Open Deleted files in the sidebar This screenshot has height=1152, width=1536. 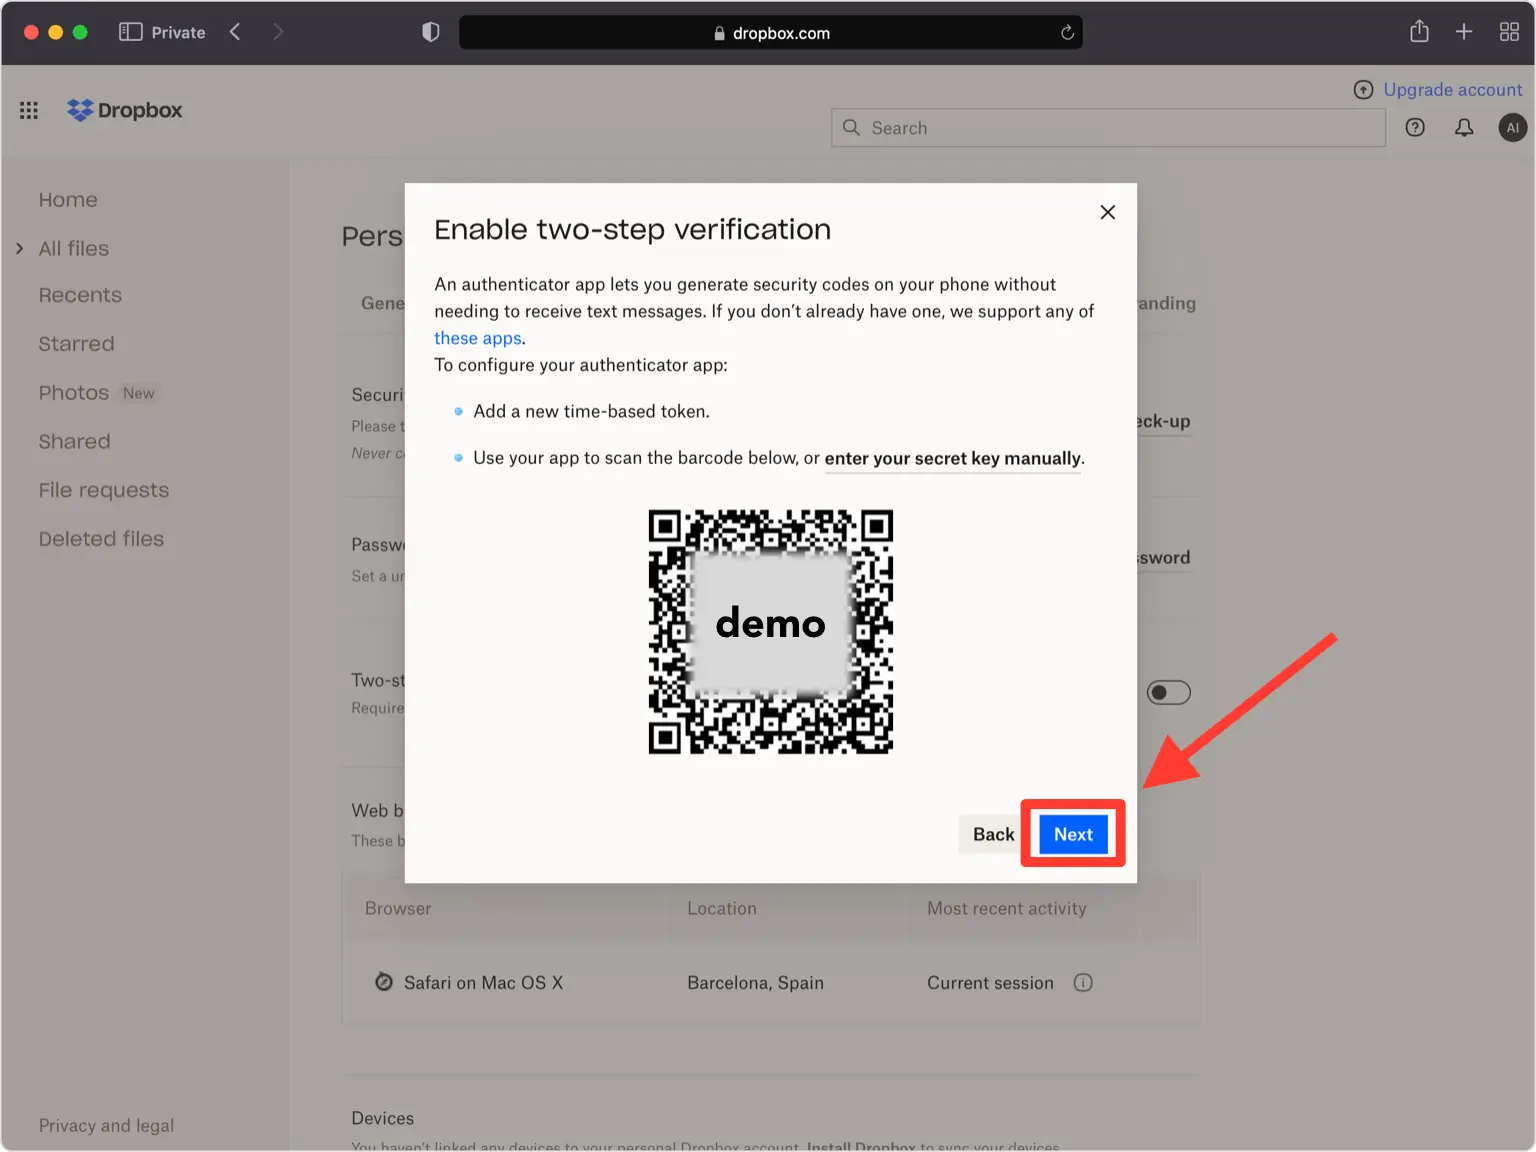click(101, 539)
